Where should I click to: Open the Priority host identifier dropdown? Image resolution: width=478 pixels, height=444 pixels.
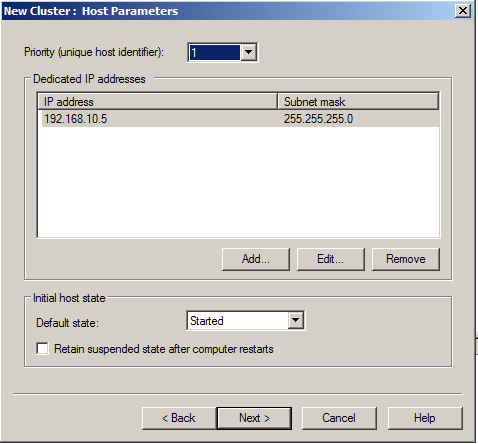(x=249, y=53)
